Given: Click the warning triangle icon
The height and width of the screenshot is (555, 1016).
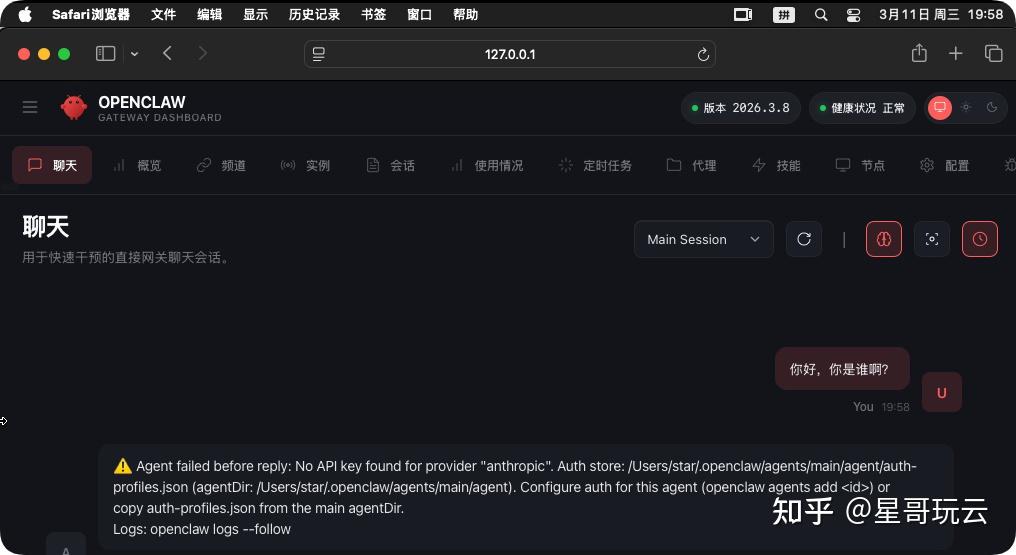Looking at the screenshot, I should point(122,466).
